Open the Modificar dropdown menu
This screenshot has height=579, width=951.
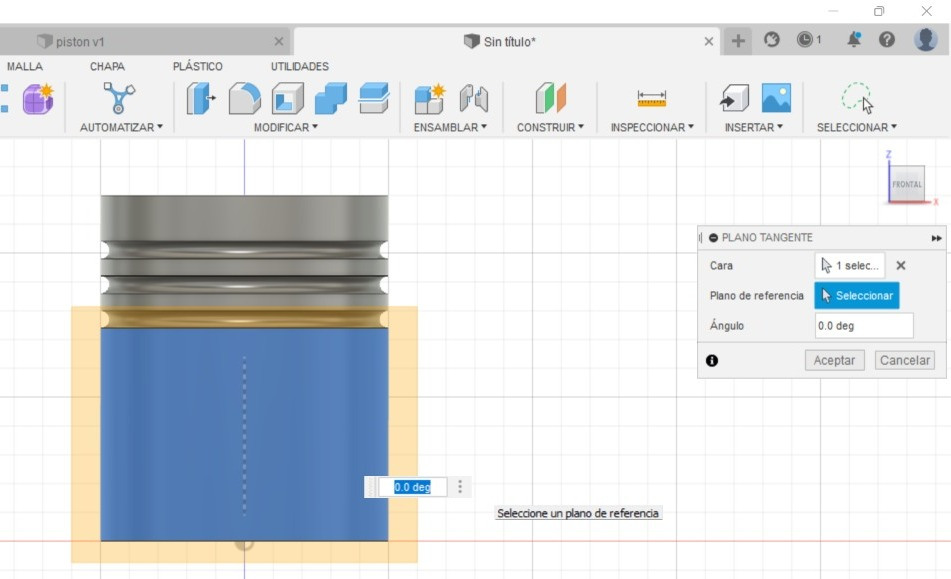[286, 127]
